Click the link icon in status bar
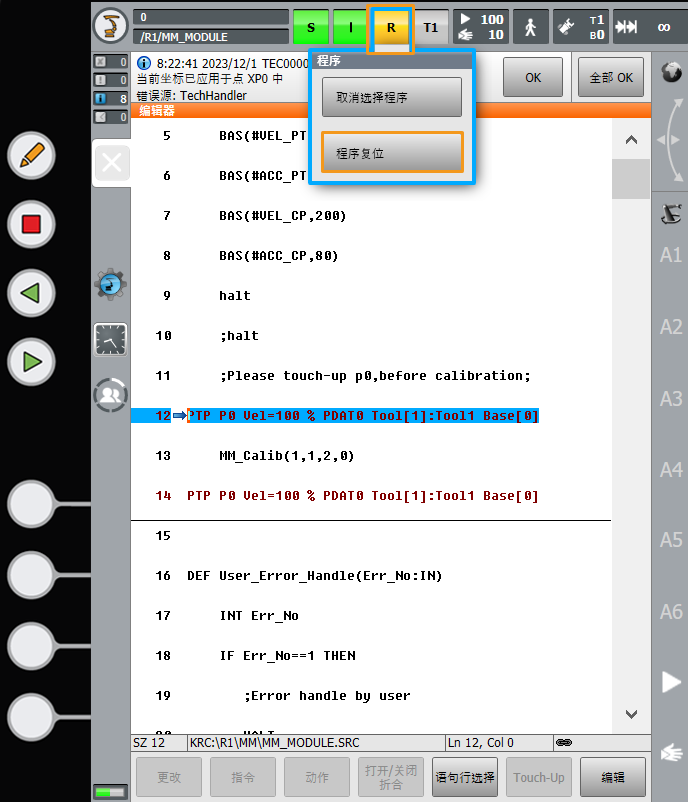 click(x=564, y=742)
